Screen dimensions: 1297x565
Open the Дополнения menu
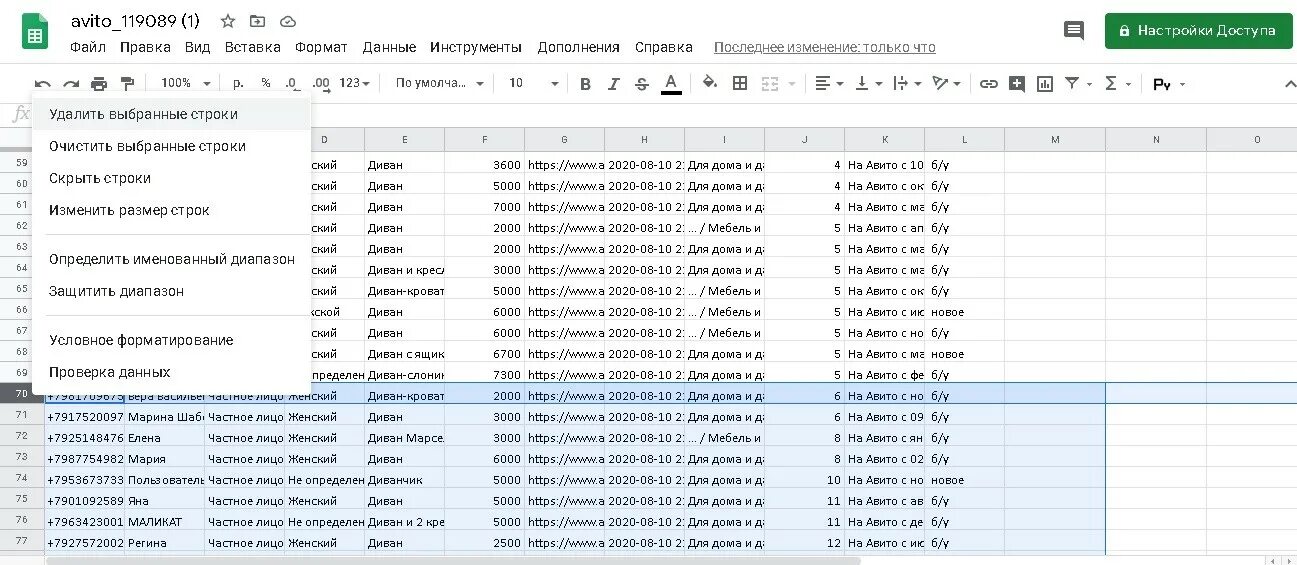(578, 47)
